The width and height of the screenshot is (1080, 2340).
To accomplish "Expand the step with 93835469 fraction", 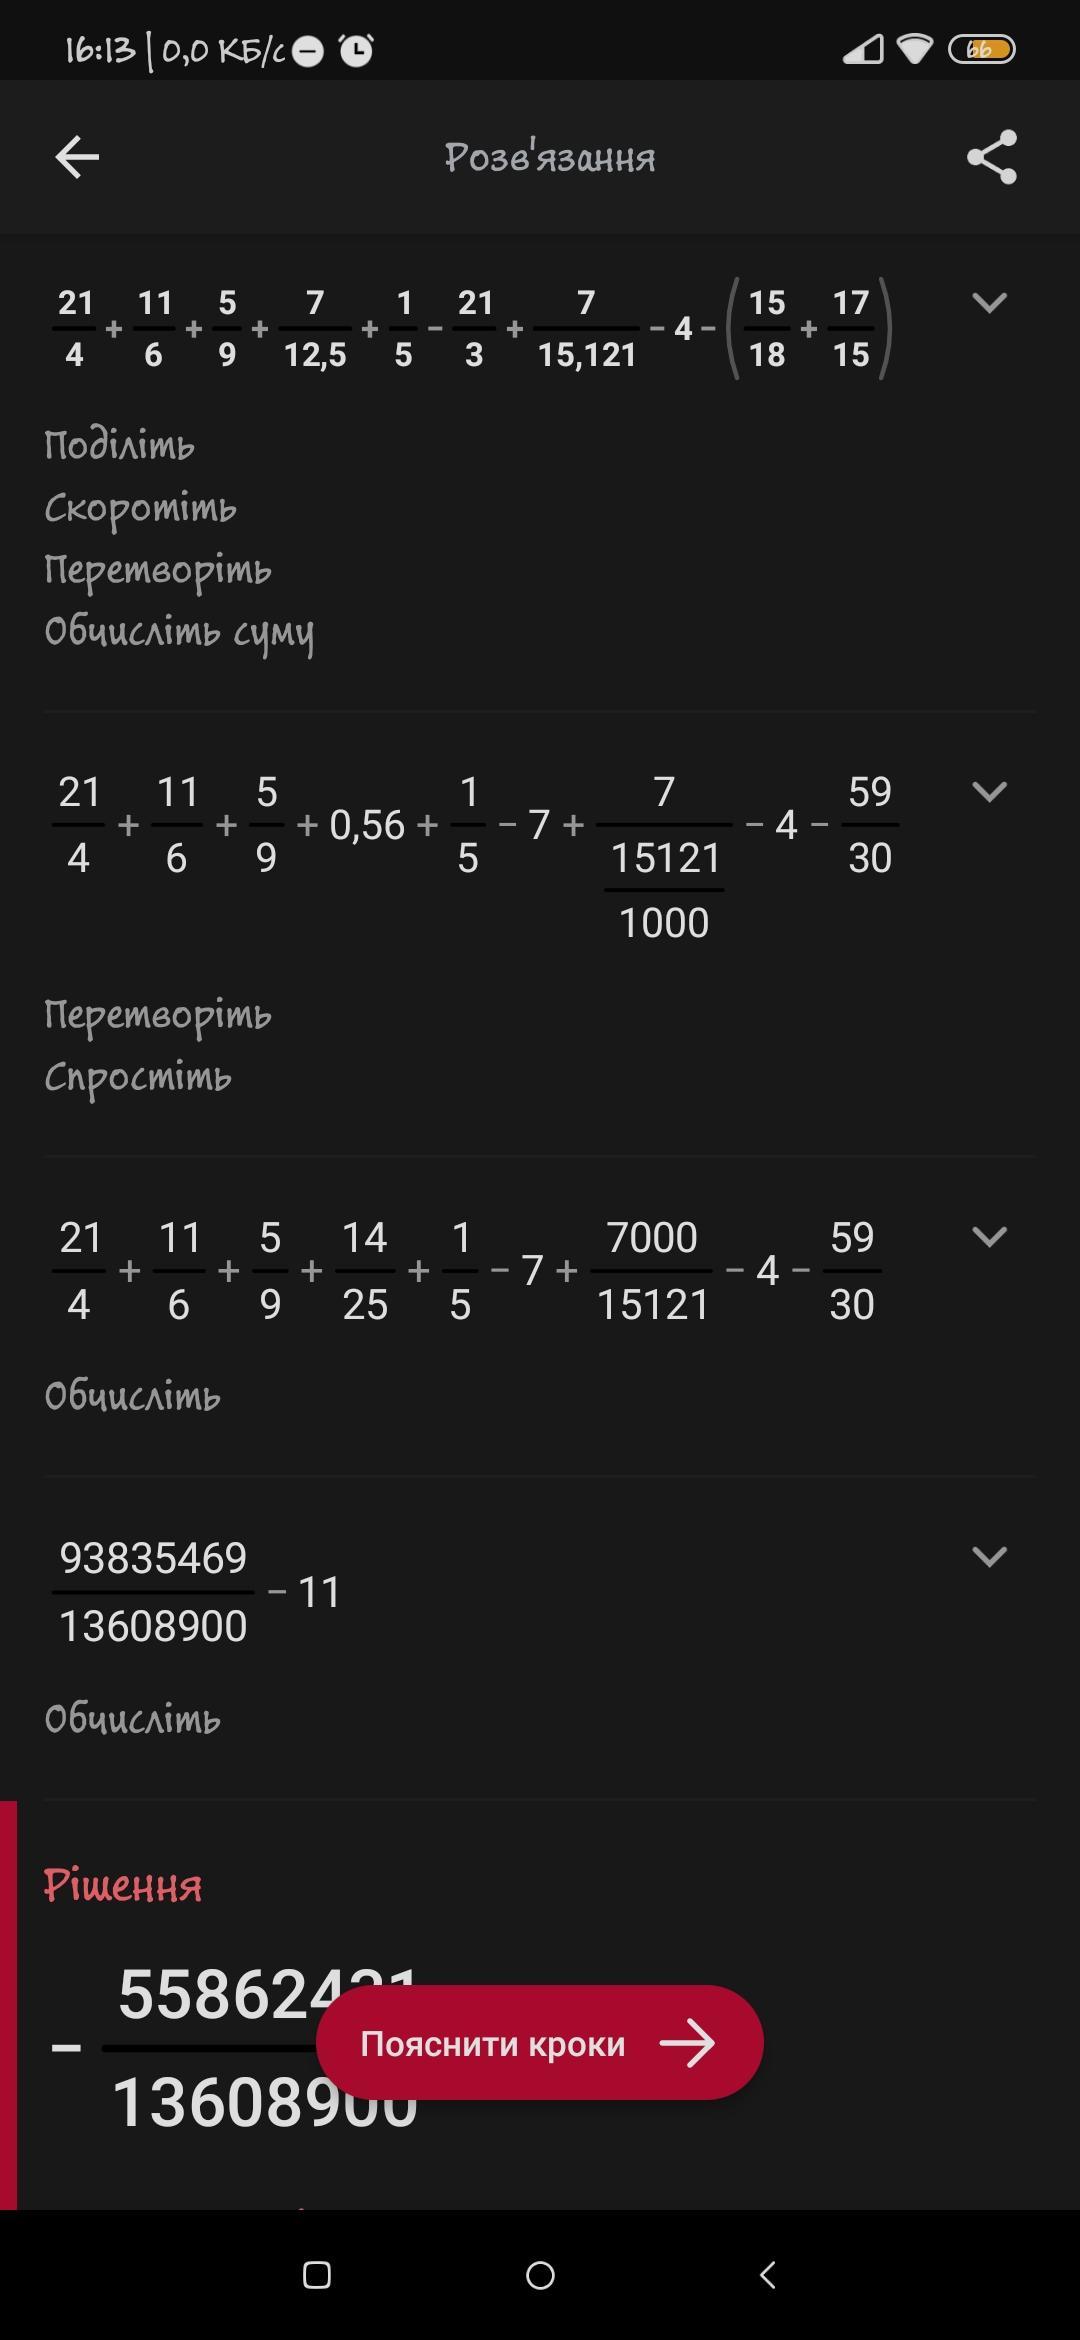I will pos(989,1556).
